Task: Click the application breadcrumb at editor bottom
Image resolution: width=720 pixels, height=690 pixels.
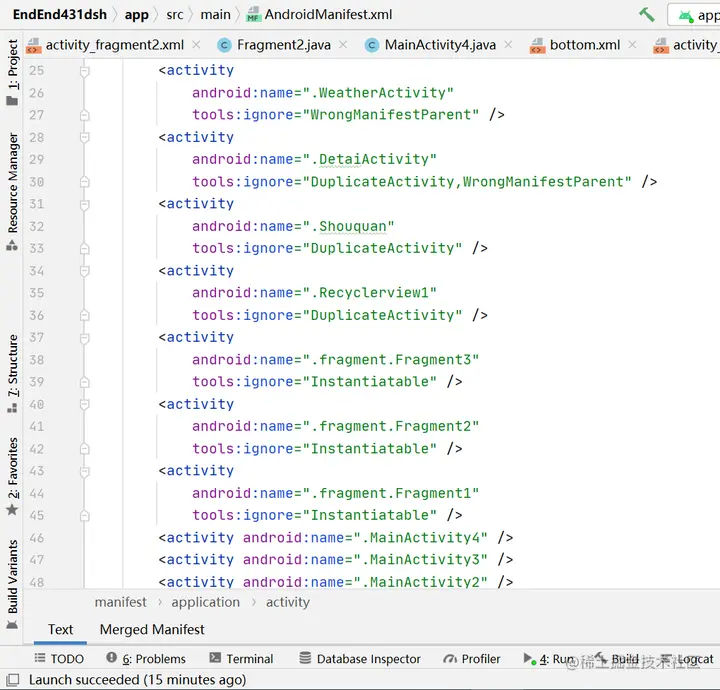Action: (x=205, y=602)
